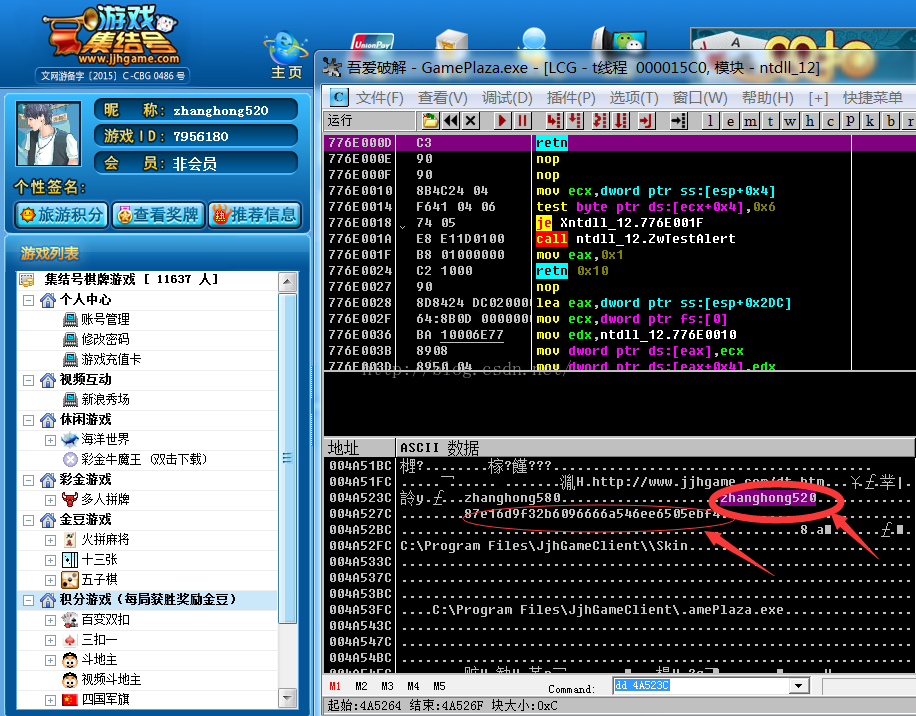
Task: Select 修改密码 in the game list
Action: coord(105,339)
